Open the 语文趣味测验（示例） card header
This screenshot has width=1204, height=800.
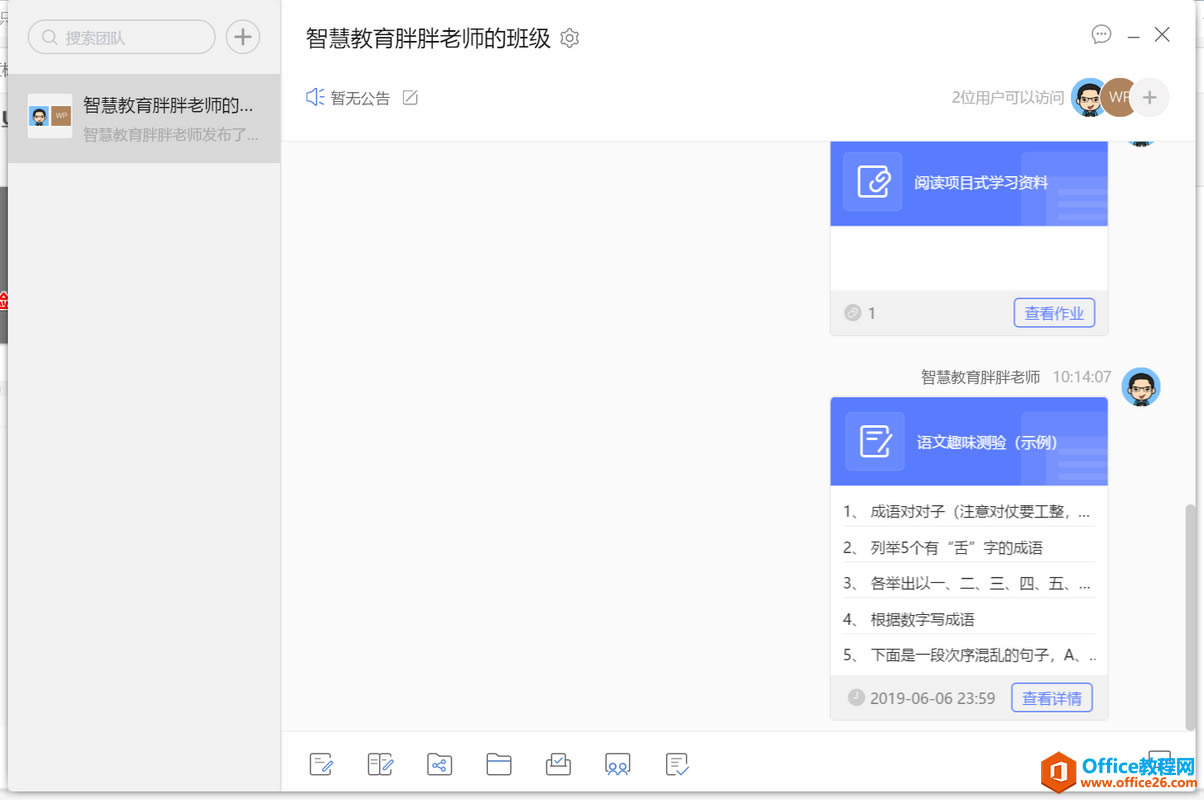click(968, 442)
